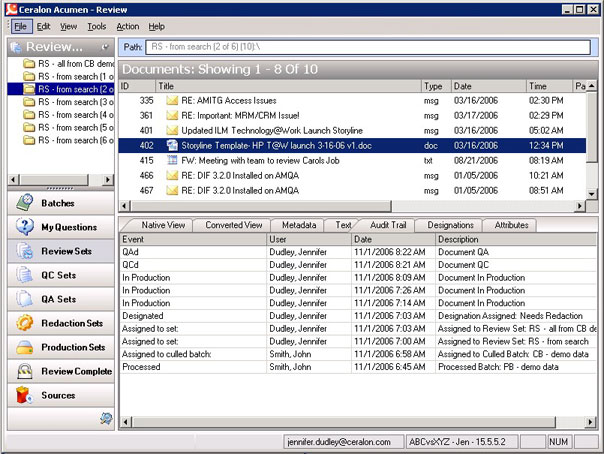Click the Path input field
Viewport: 604px width, 454px height.
click(x=368, y=47)
